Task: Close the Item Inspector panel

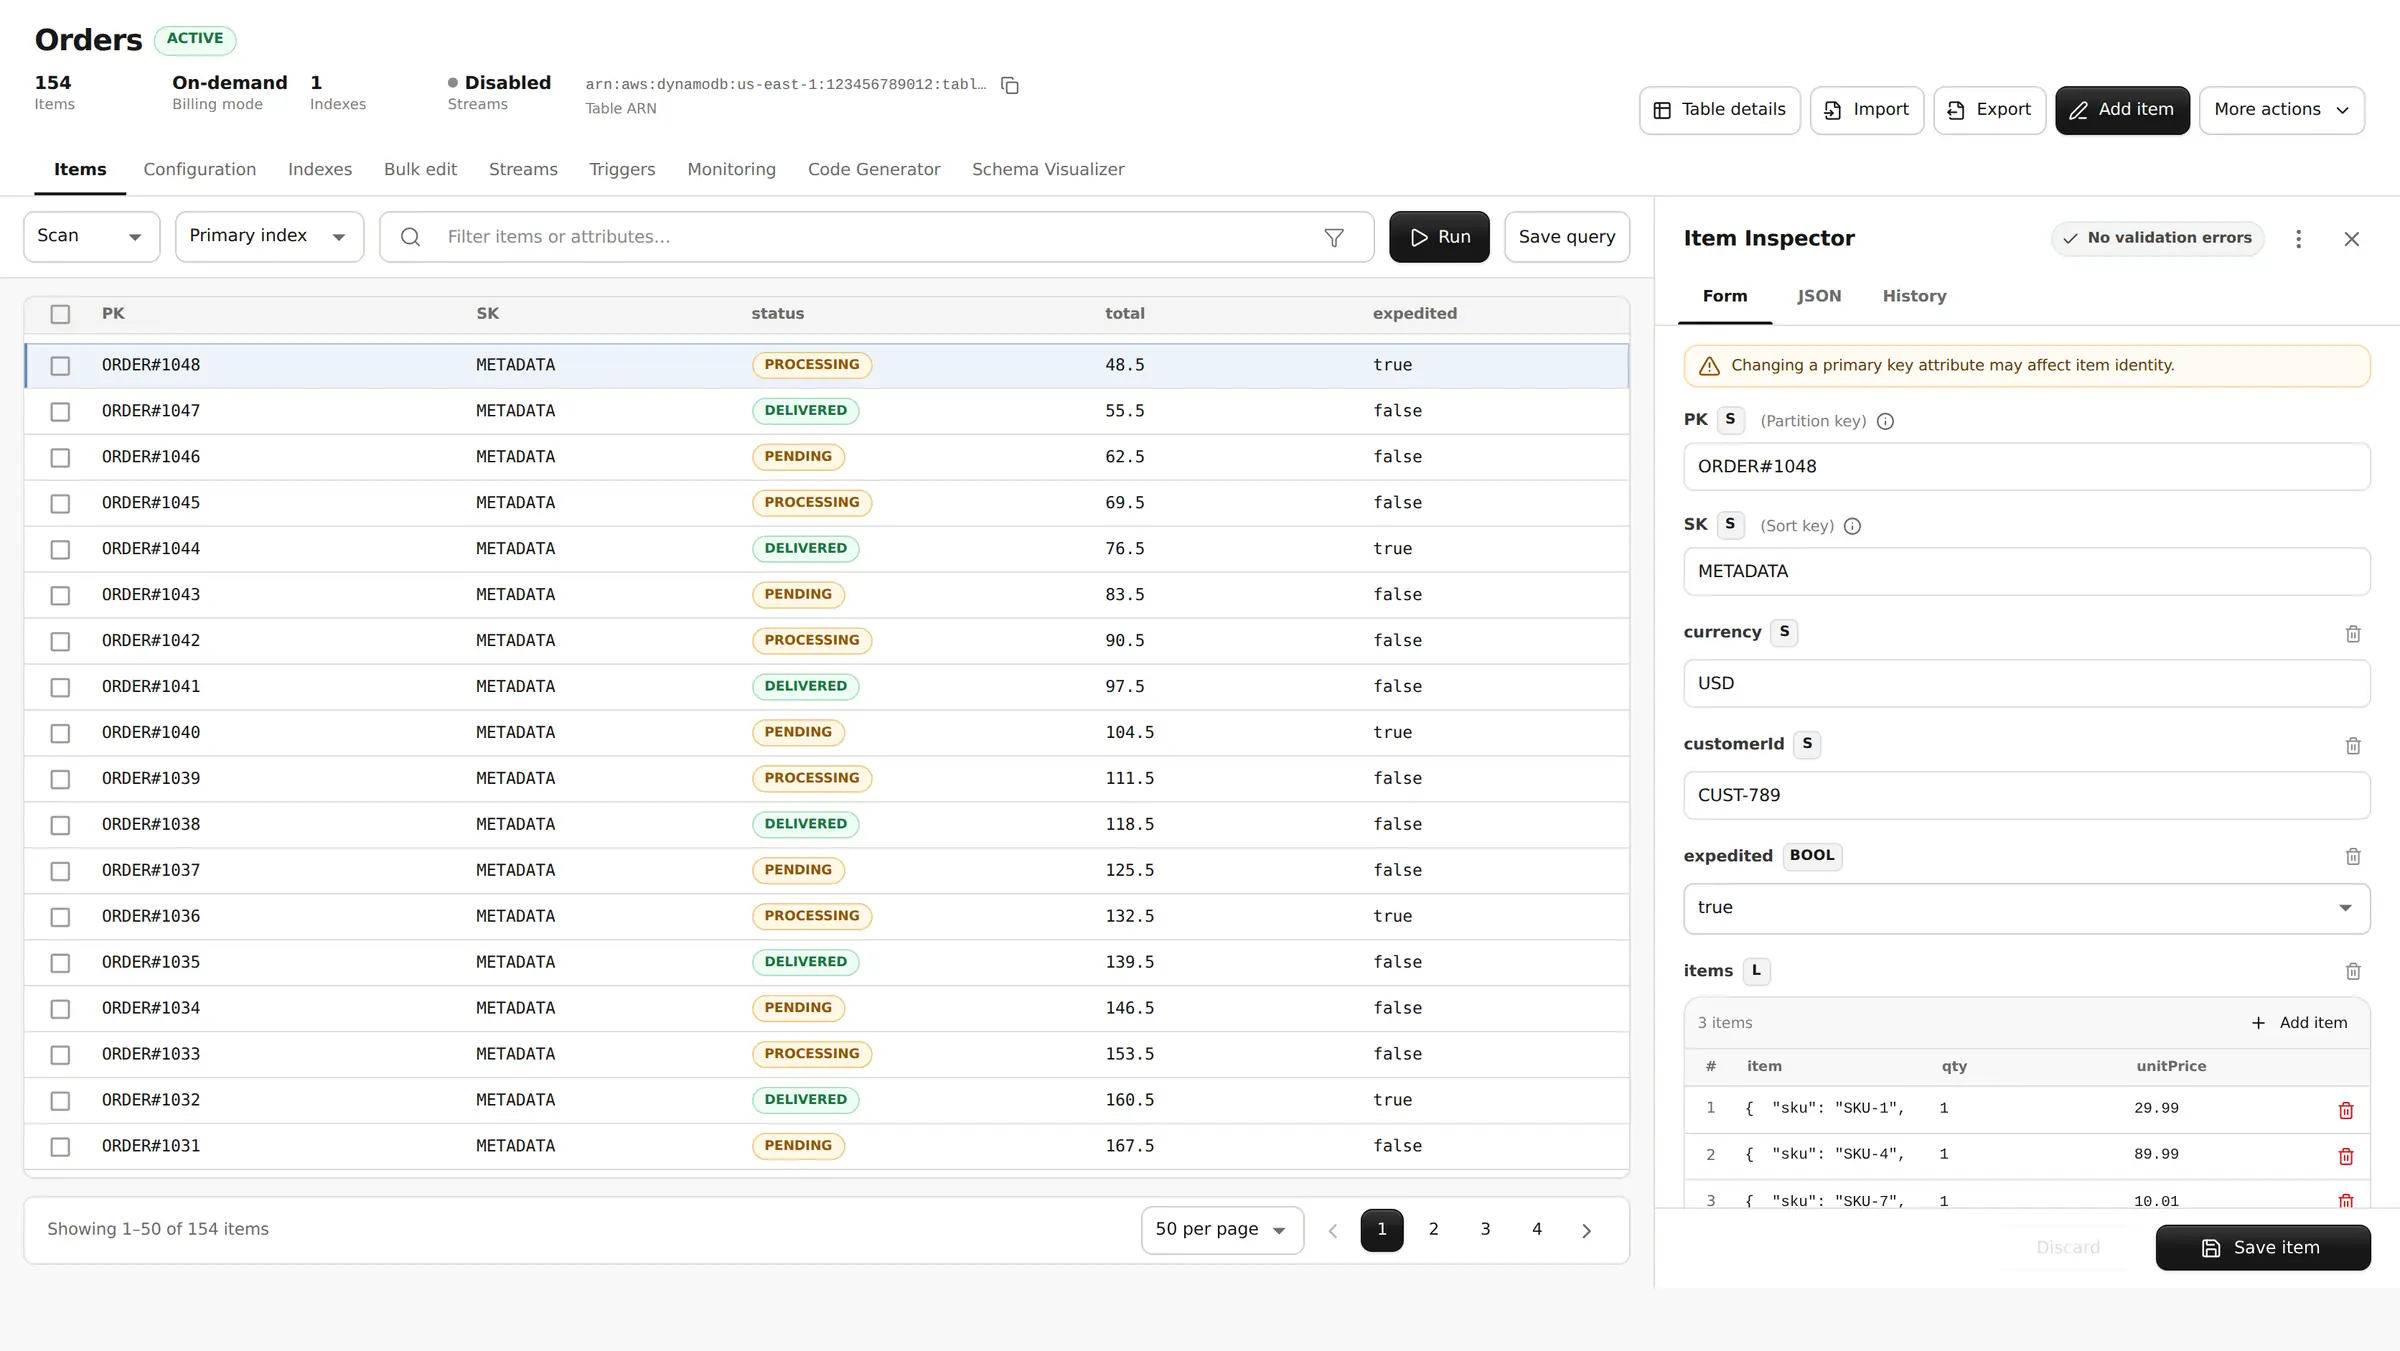Action: (x=2352, y=238)
